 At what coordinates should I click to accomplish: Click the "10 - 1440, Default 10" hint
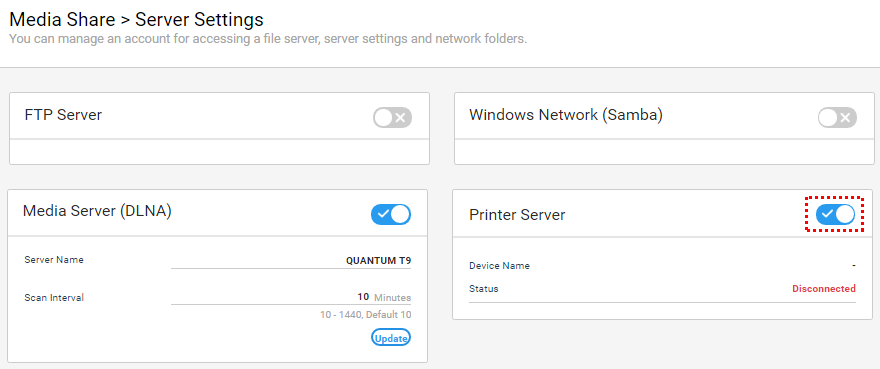click(365, 315)
